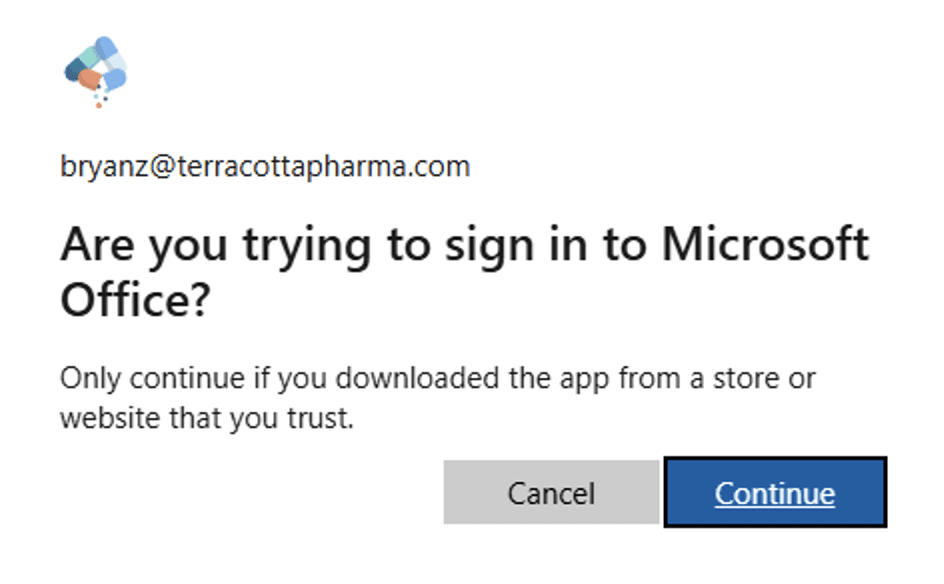Click the Cancel label text
Image resolution: width=944 pixels, height=584 pixels.
tap(551, 493)
